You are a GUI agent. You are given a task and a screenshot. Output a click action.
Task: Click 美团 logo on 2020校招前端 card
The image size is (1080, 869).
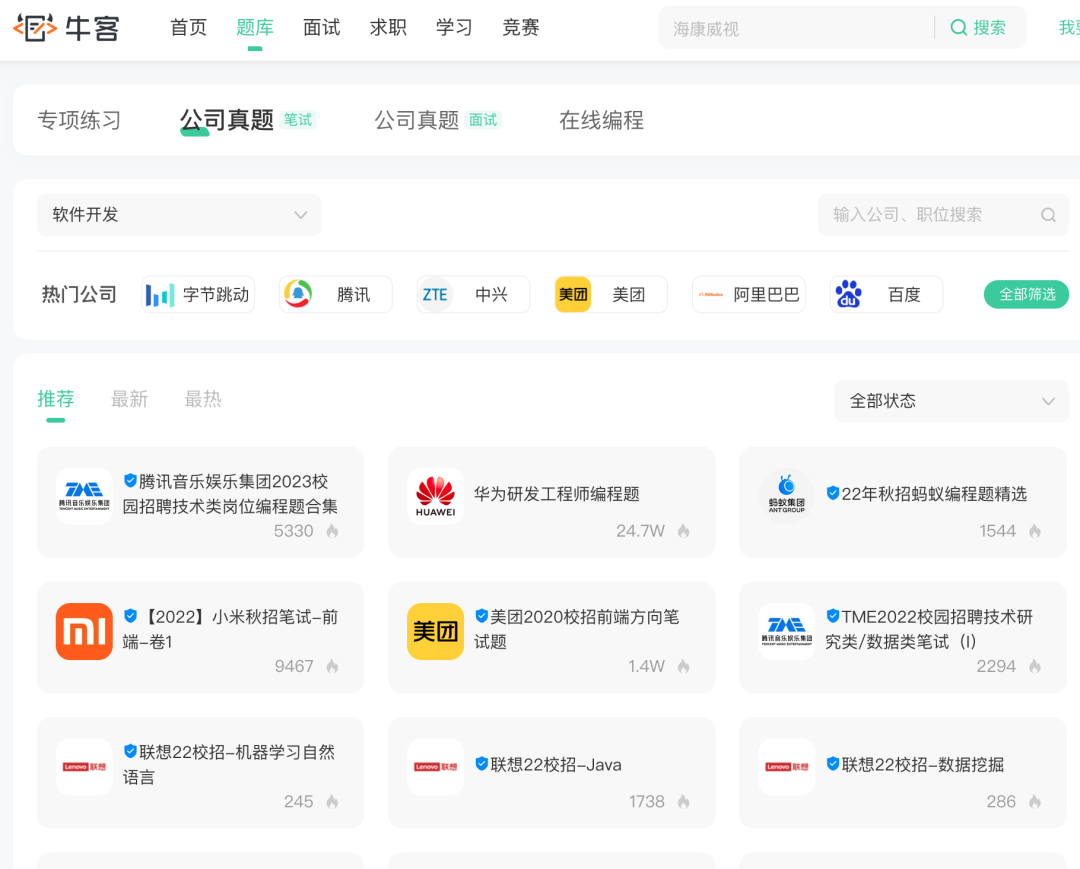435,631
